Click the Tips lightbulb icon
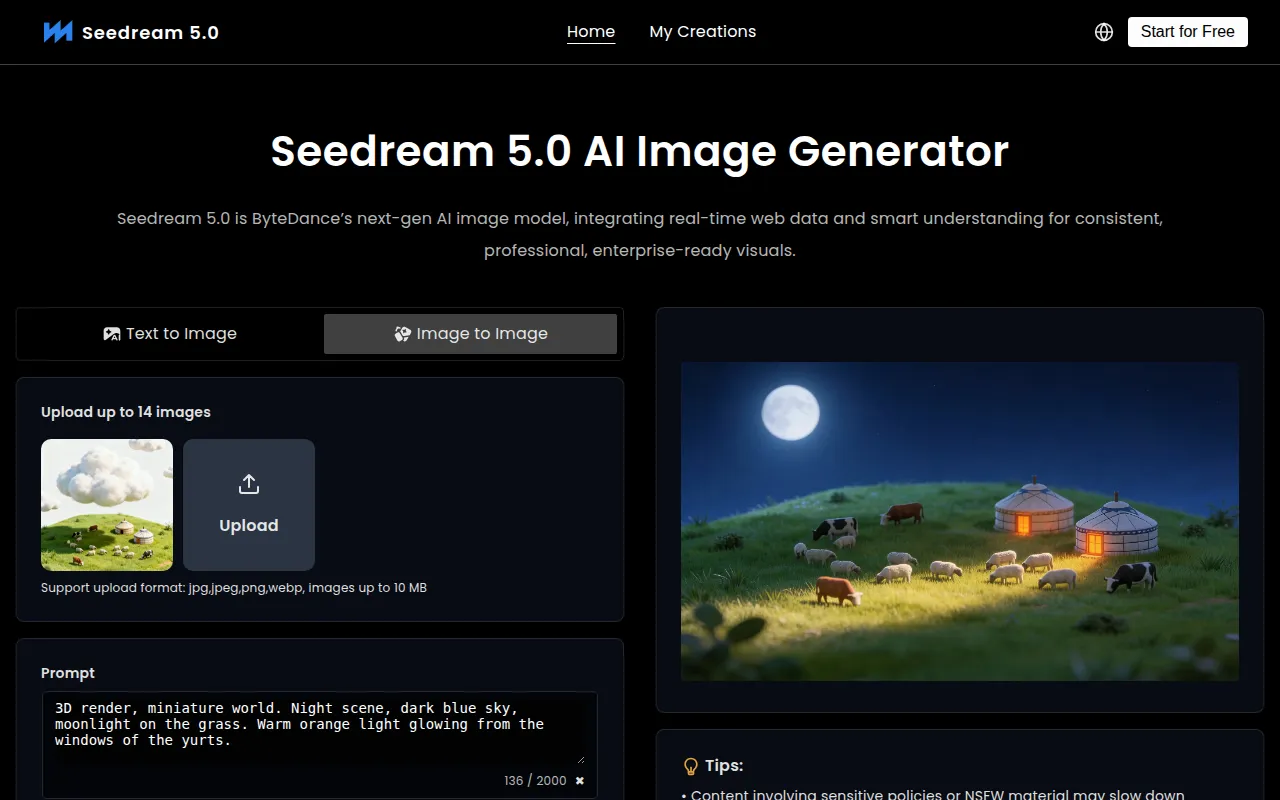Viewport: 1280px width, 800px height. (691, 765)
